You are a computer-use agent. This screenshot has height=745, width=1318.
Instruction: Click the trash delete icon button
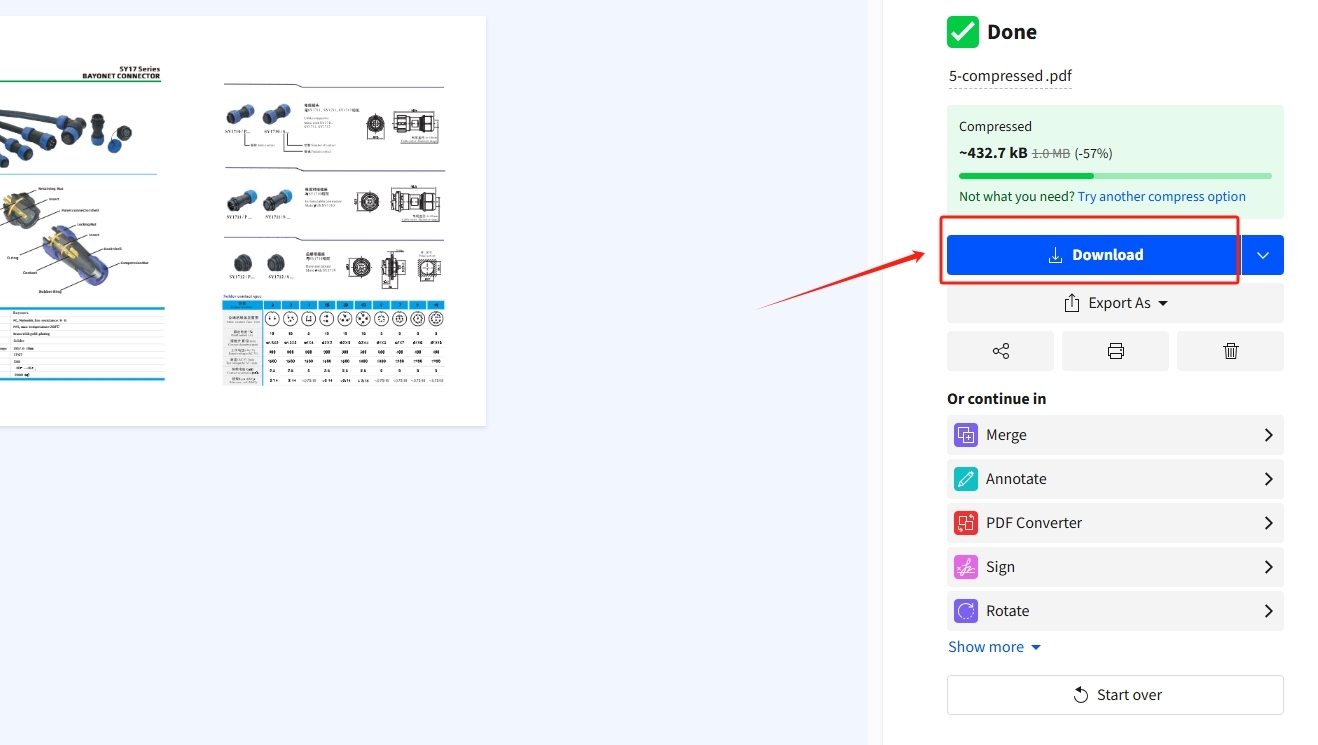[x=1230, y=351]
